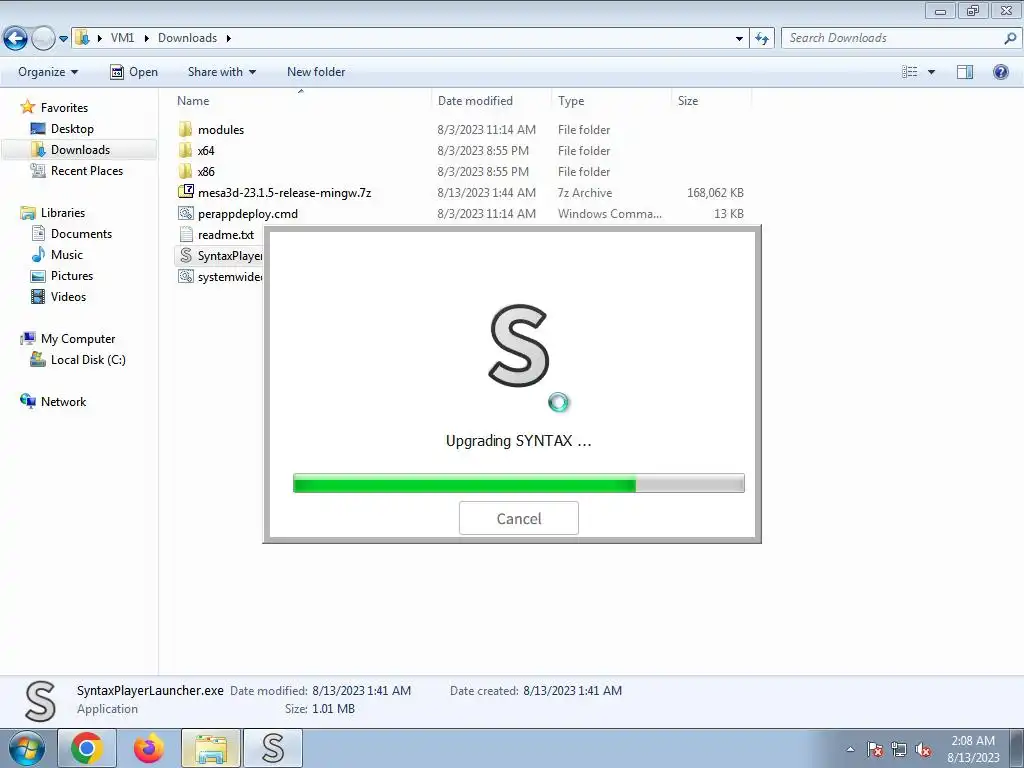The image size is (1024, 768).
Task: Click the Help question mark icon
Action: tap(1000, 72)
